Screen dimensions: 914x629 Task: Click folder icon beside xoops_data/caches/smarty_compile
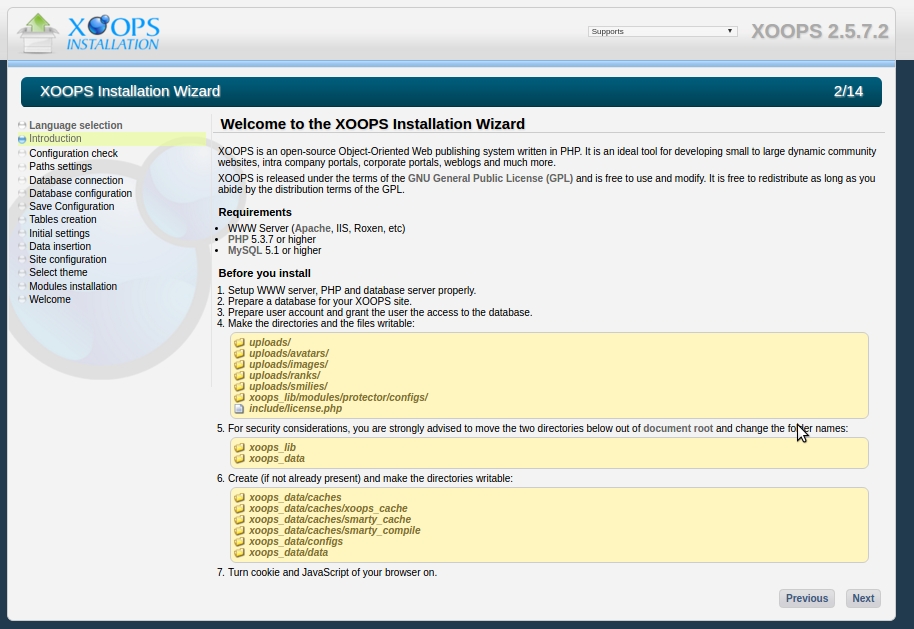239,531
